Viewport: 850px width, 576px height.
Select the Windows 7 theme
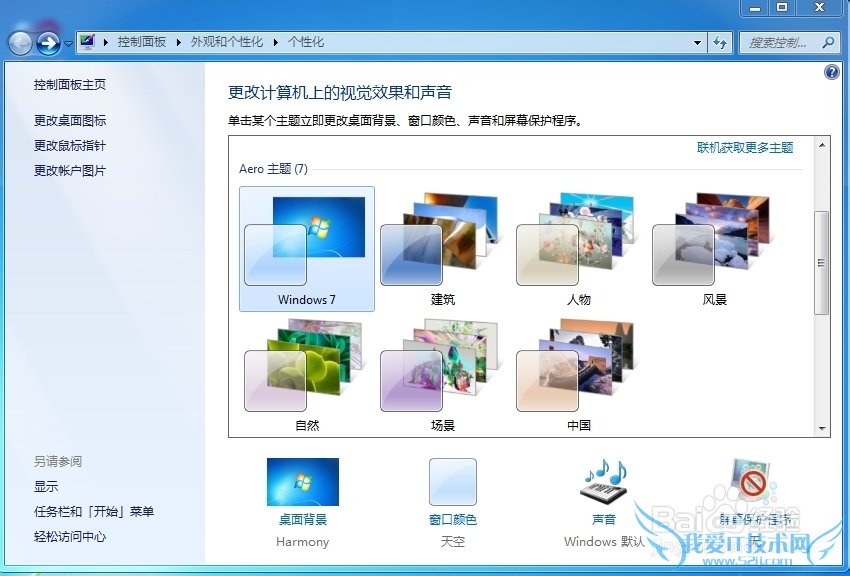point(307,249)
